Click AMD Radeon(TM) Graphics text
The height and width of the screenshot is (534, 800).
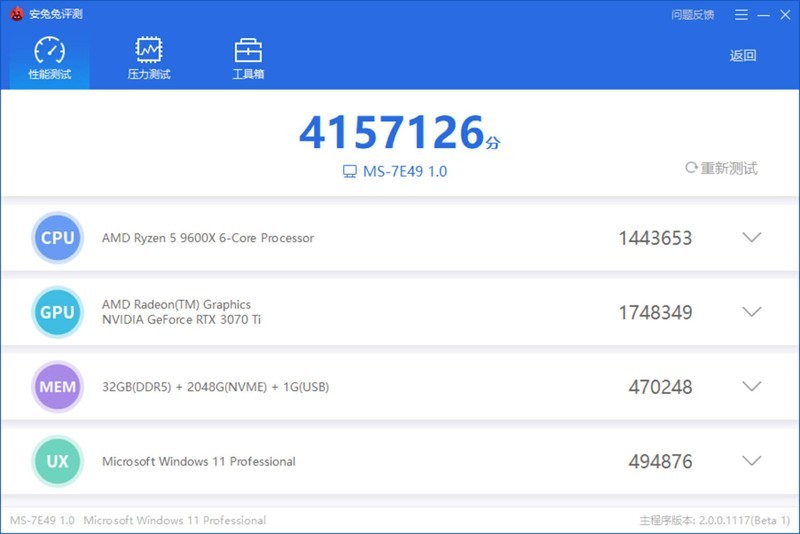[176, 304]
